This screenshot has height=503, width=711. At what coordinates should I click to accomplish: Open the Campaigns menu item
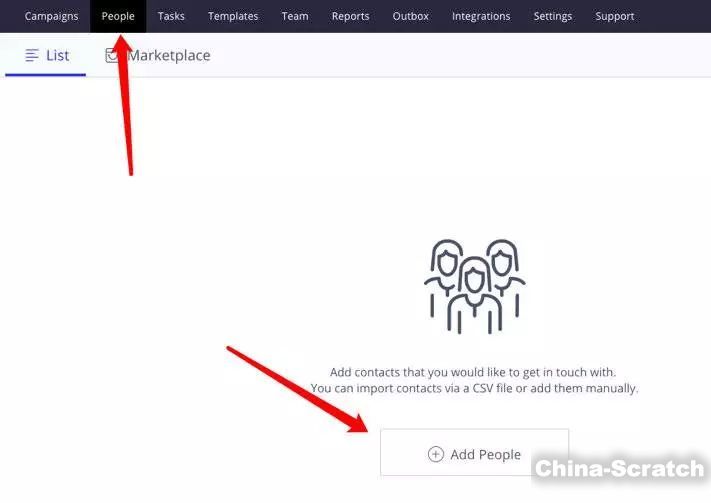51,16
